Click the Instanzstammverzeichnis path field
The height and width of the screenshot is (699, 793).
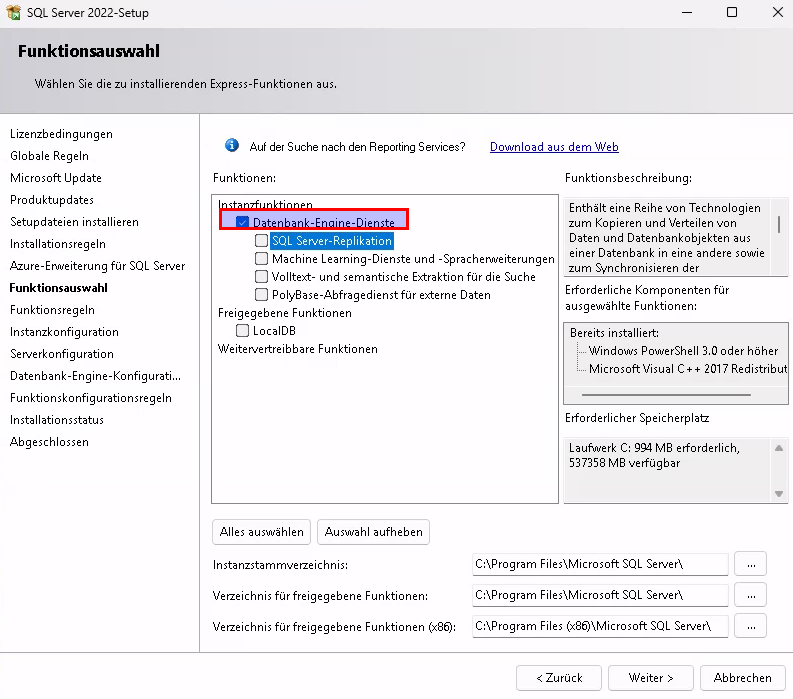600,564
